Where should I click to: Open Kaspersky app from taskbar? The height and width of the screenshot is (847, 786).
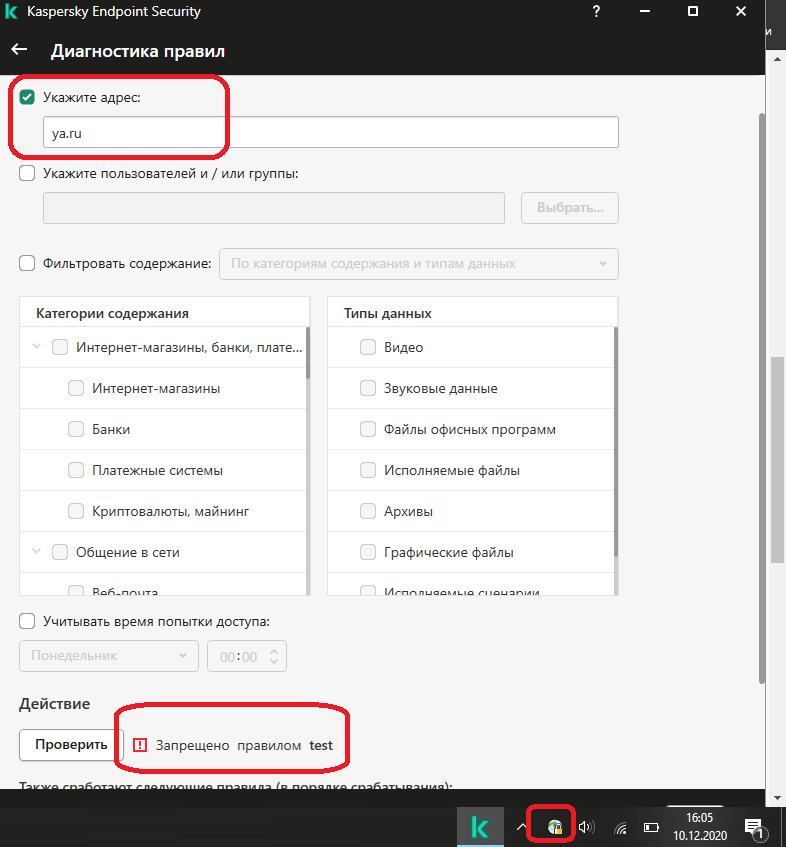click(x=480, y=826)
